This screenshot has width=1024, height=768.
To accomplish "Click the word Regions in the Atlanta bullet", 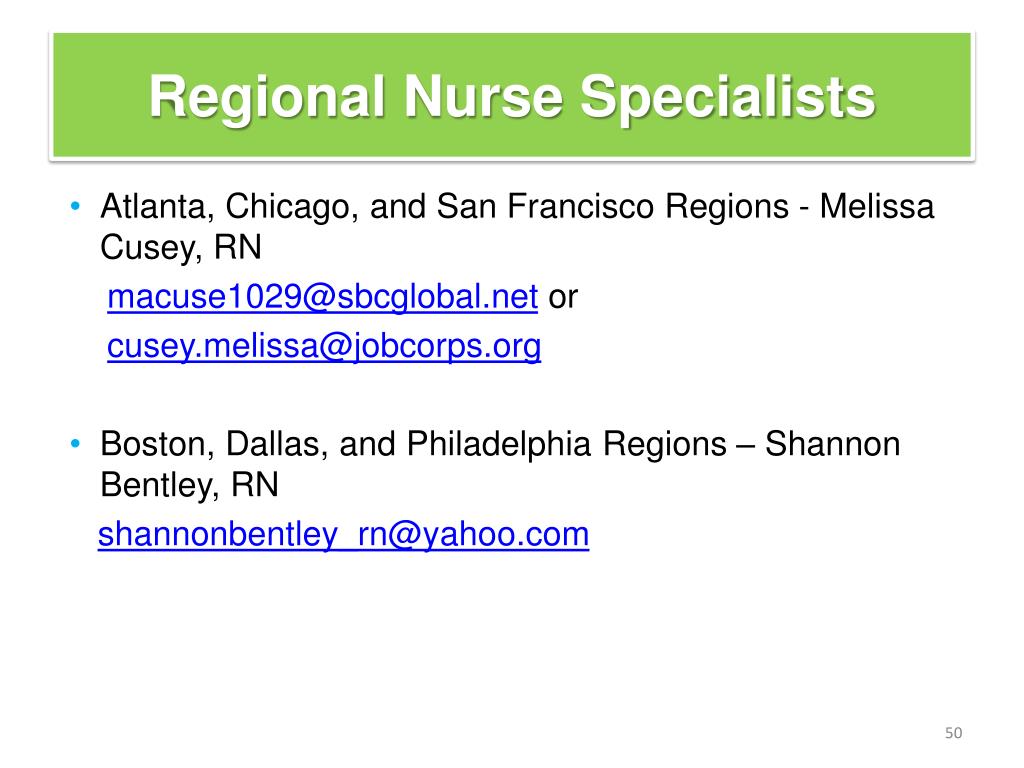I will [727, 208].
